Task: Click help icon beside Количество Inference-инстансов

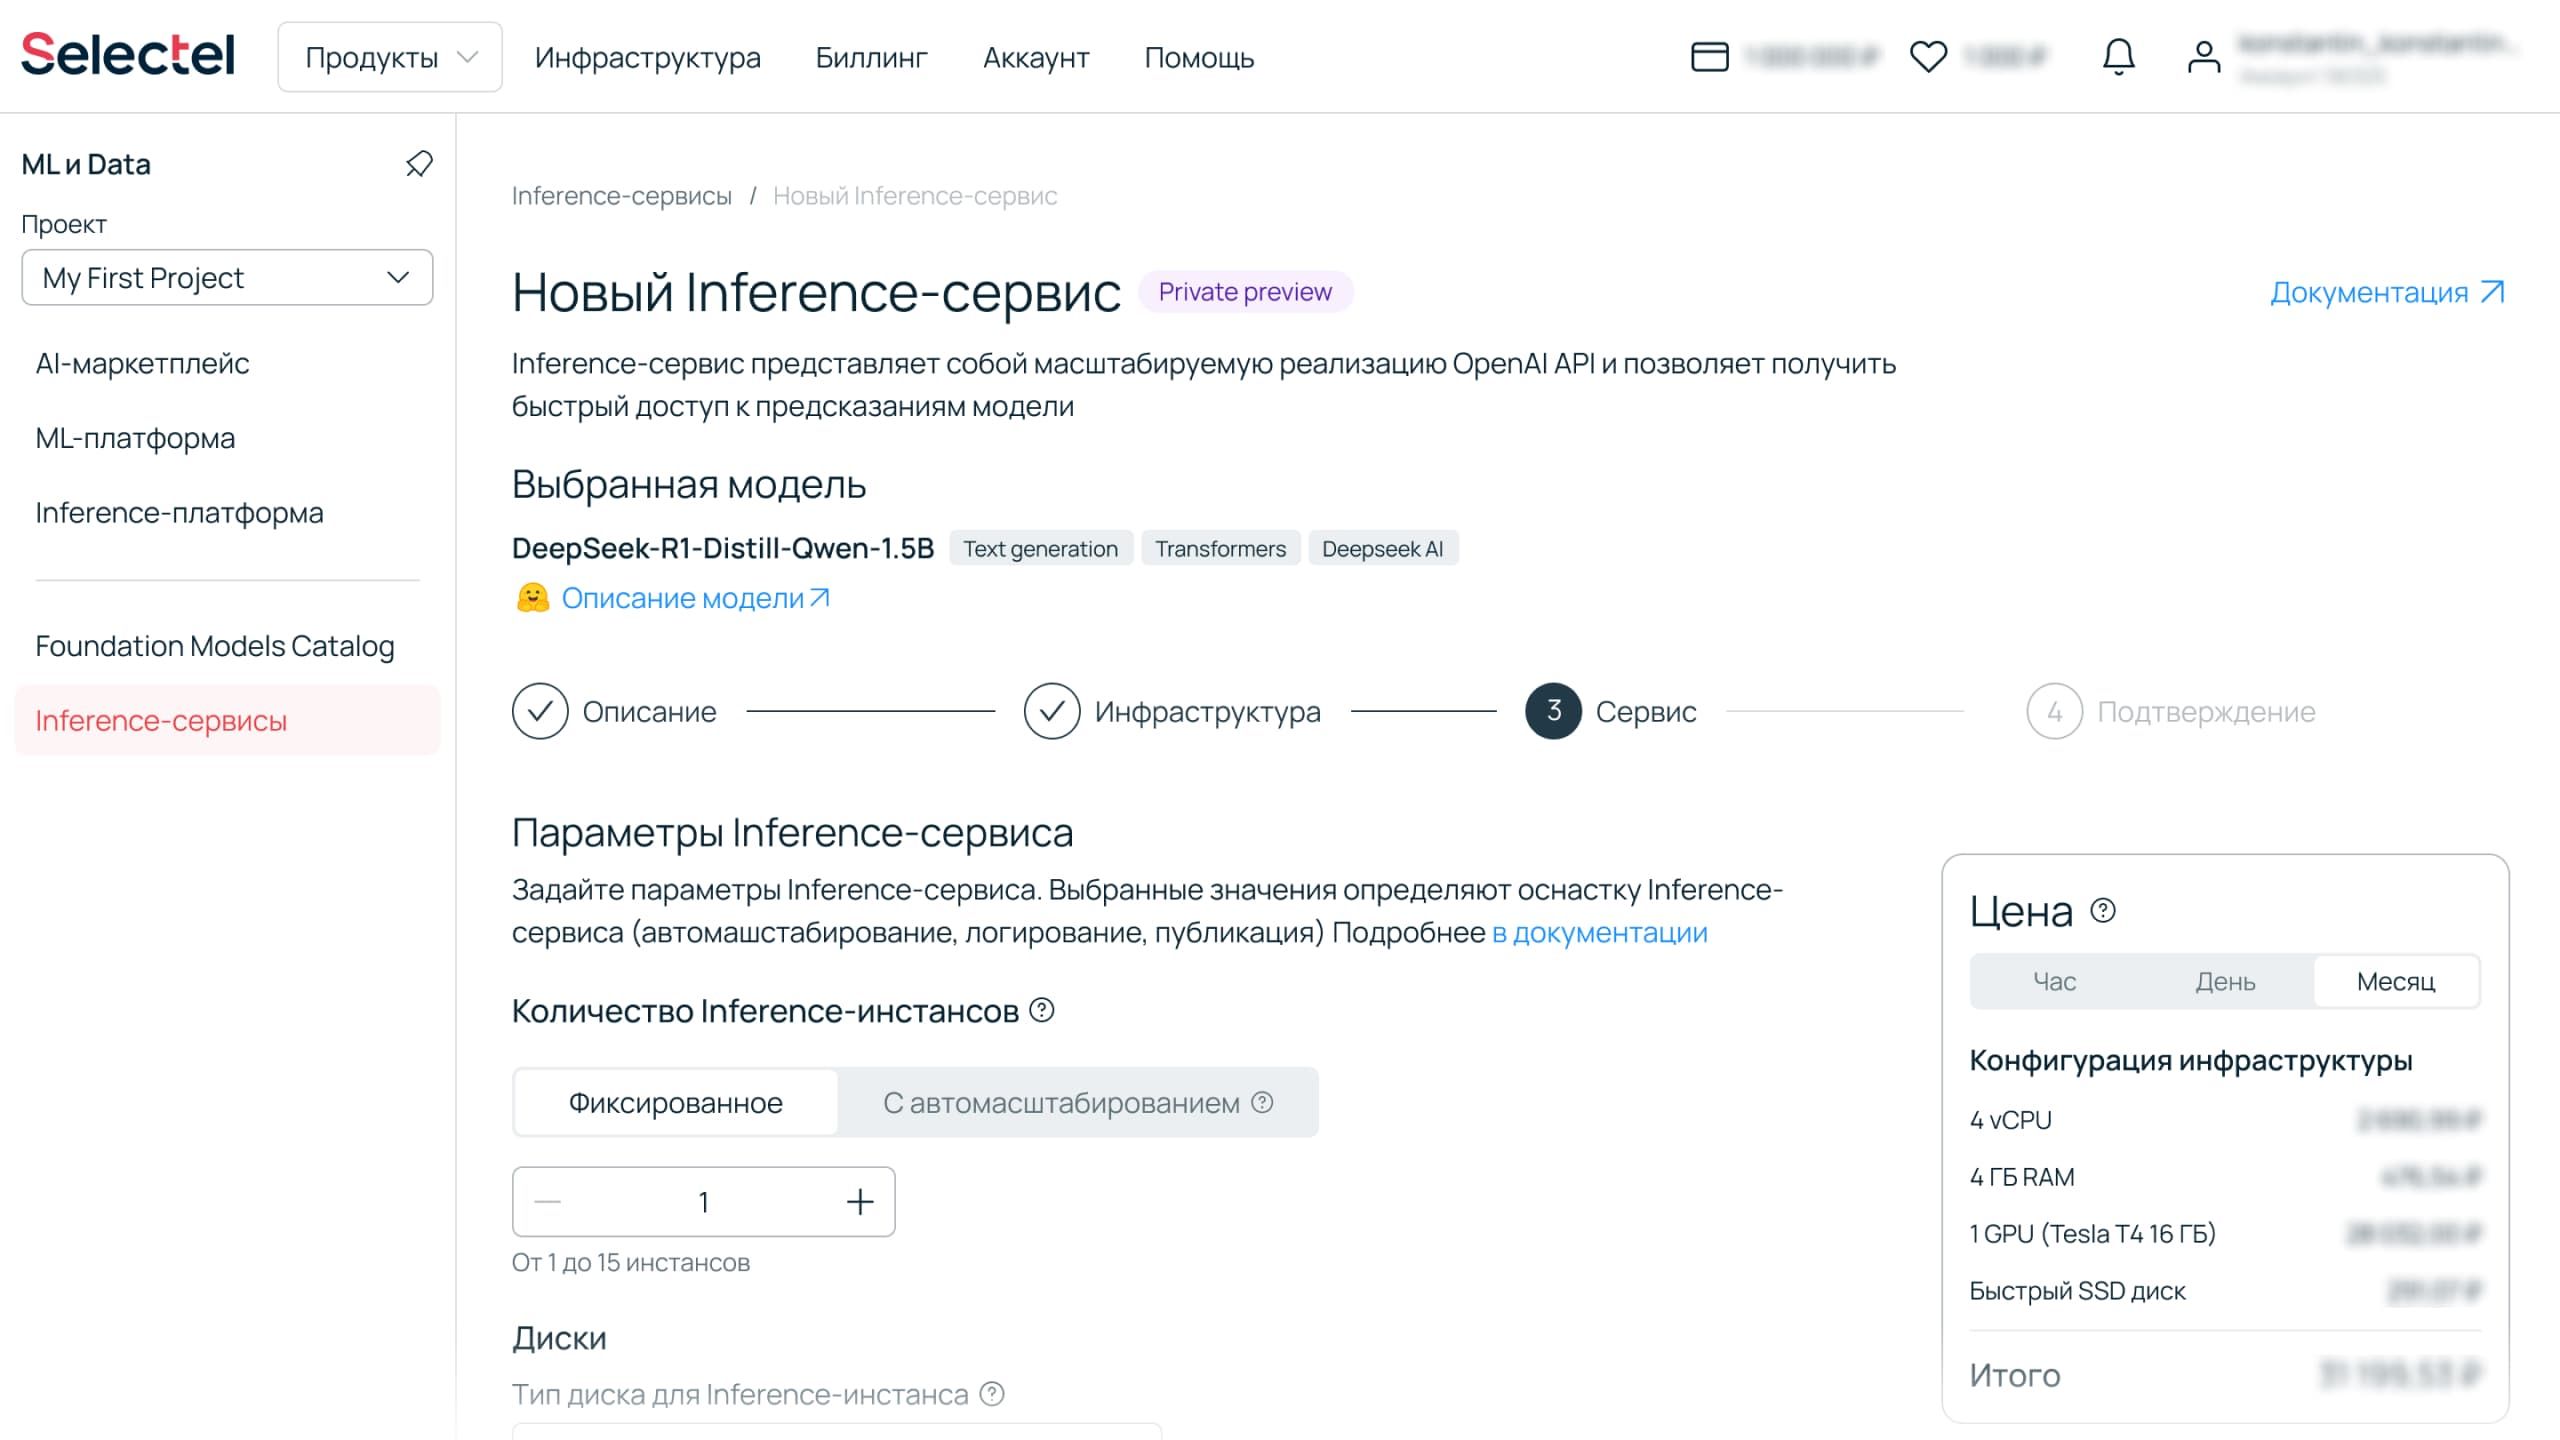Action: pos(1042,1010)
